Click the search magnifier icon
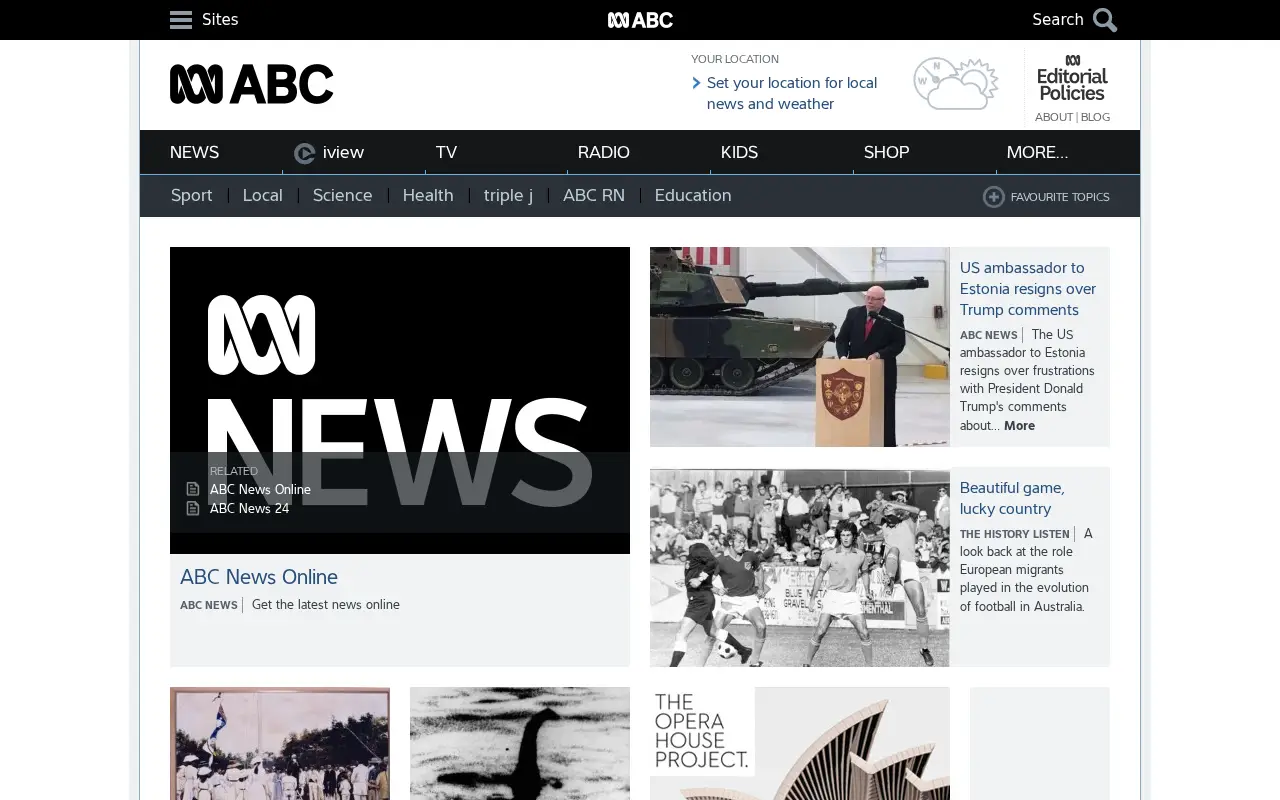This screenshot has width=1280, height=800. click(x=1105, y=20)
